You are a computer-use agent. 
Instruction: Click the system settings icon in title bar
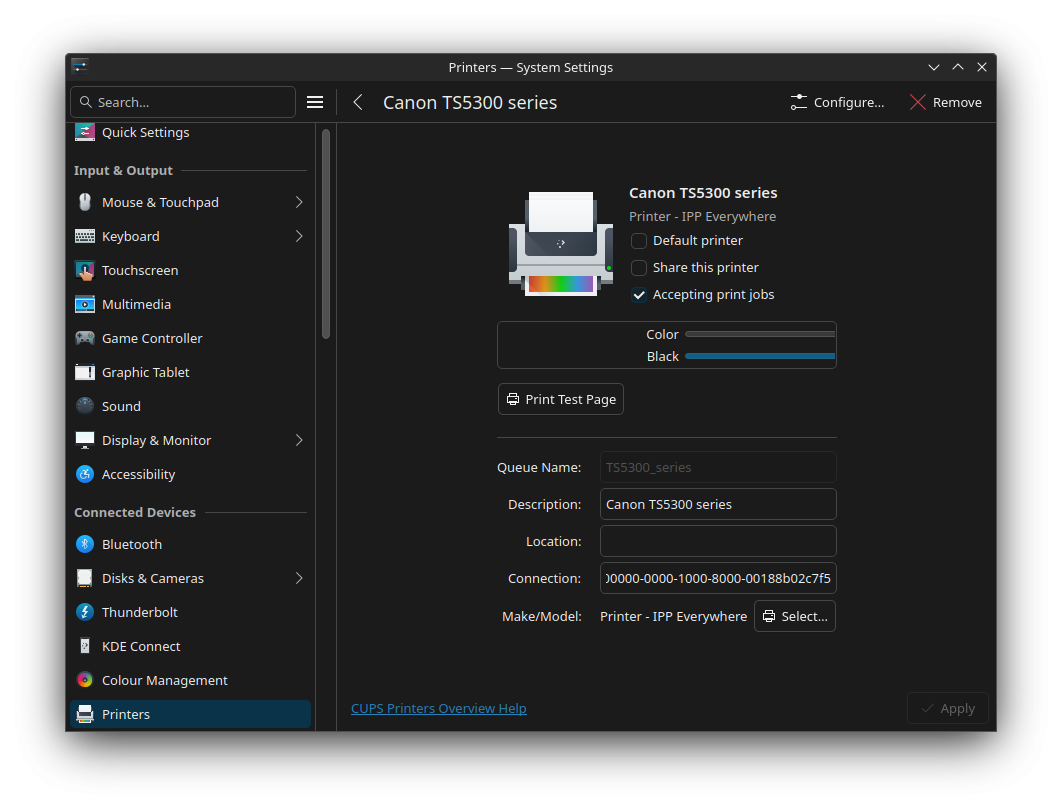pos(80,66)
